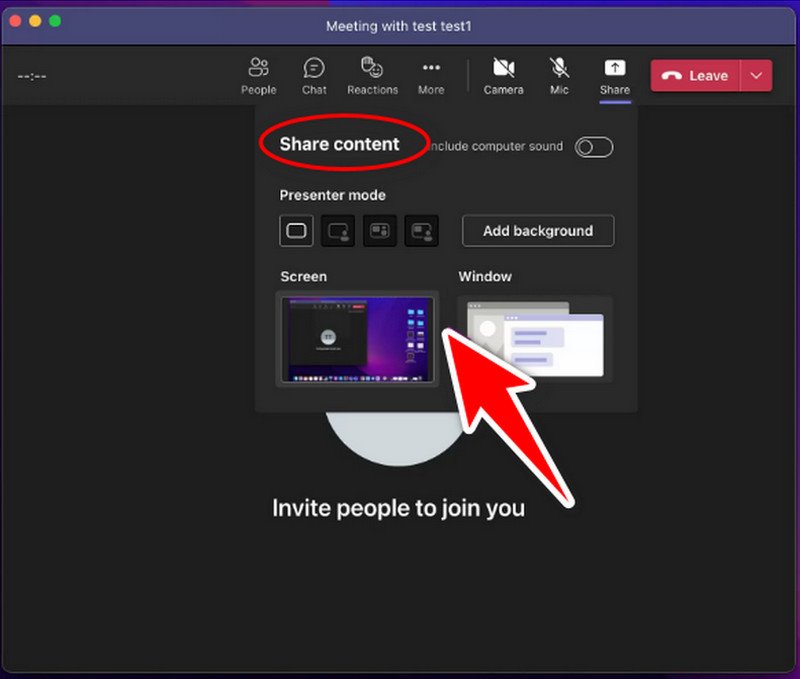Open the More options menu

431,76
